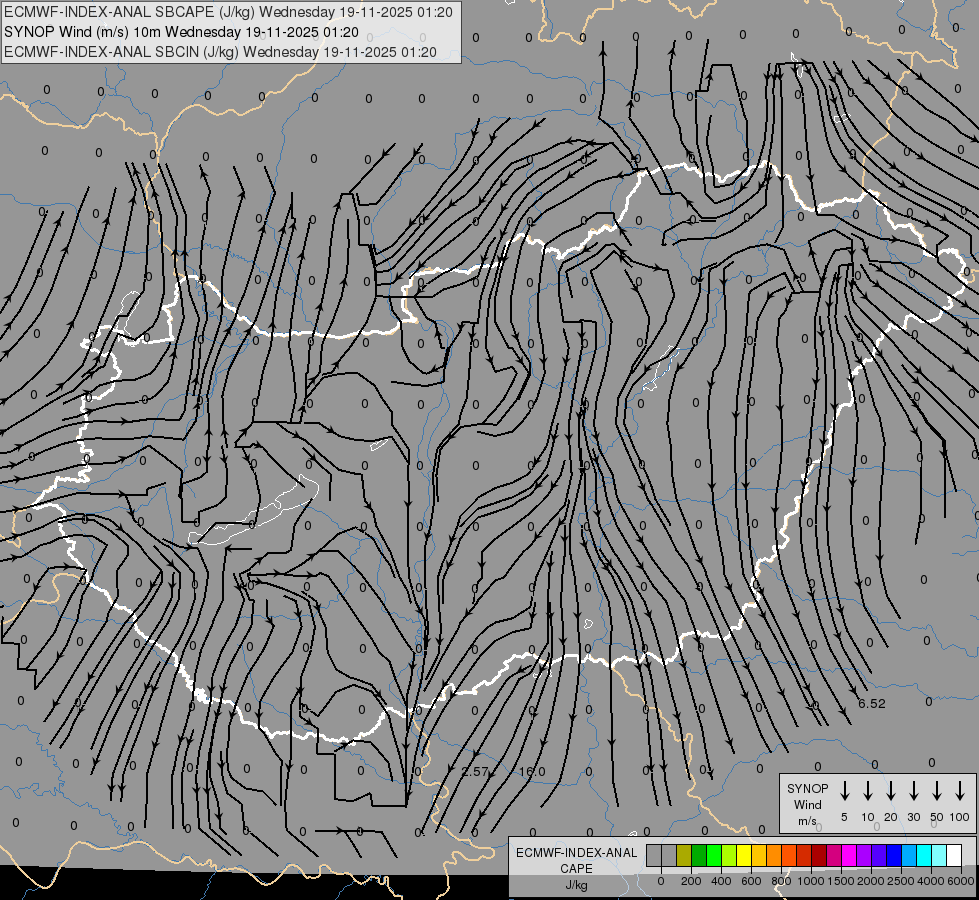Viewport: 979px width, 900px height.
Task: Click the 50 m/s wind arrow in legend
Action: [x=937, y=790]
